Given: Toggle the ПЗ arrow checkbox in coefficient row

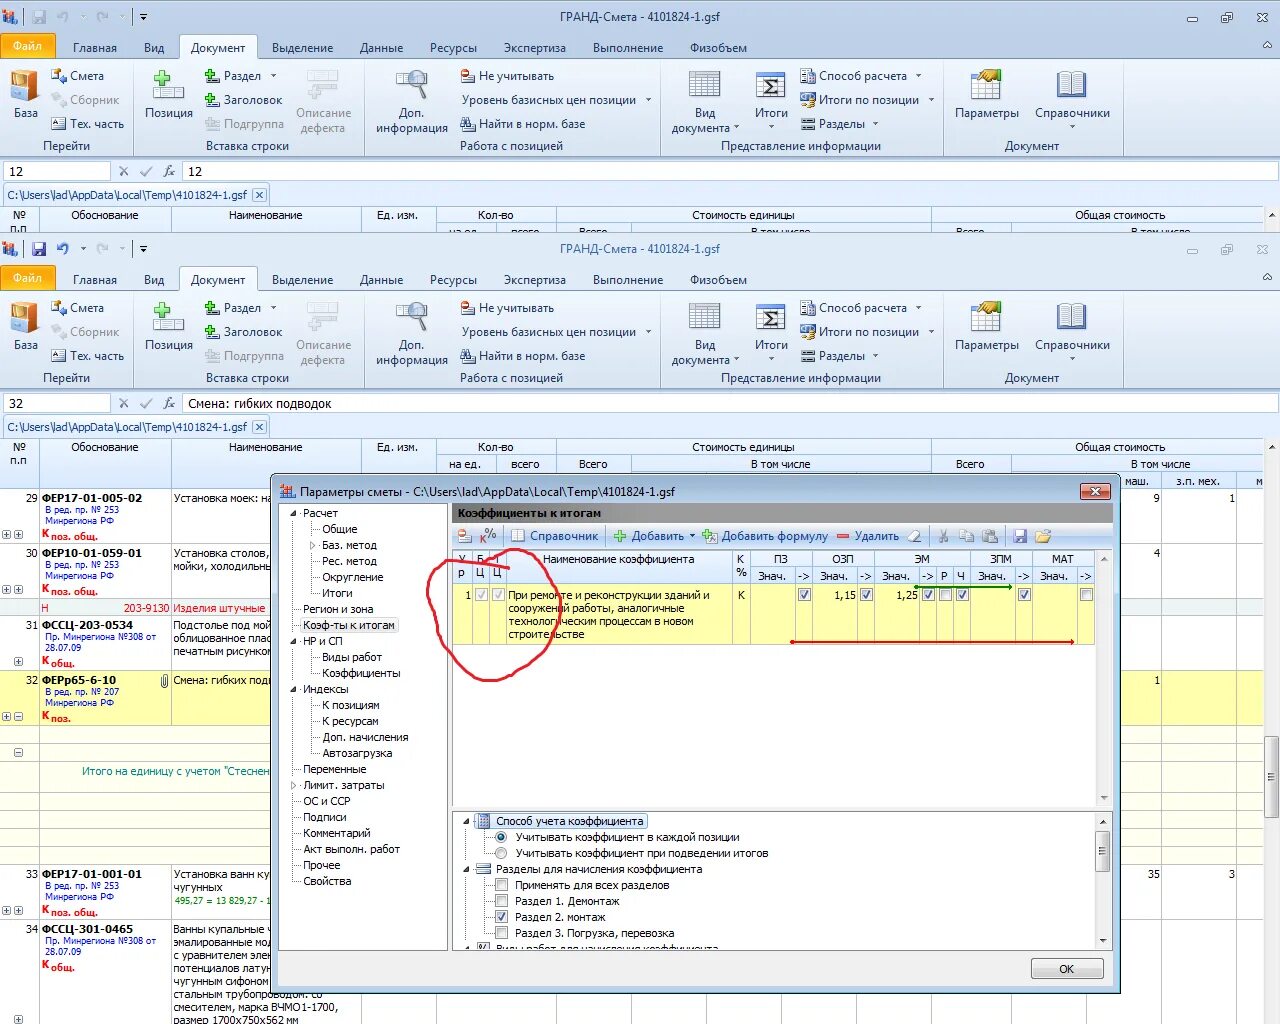Looking at the screenshot, I should (804, 595).
